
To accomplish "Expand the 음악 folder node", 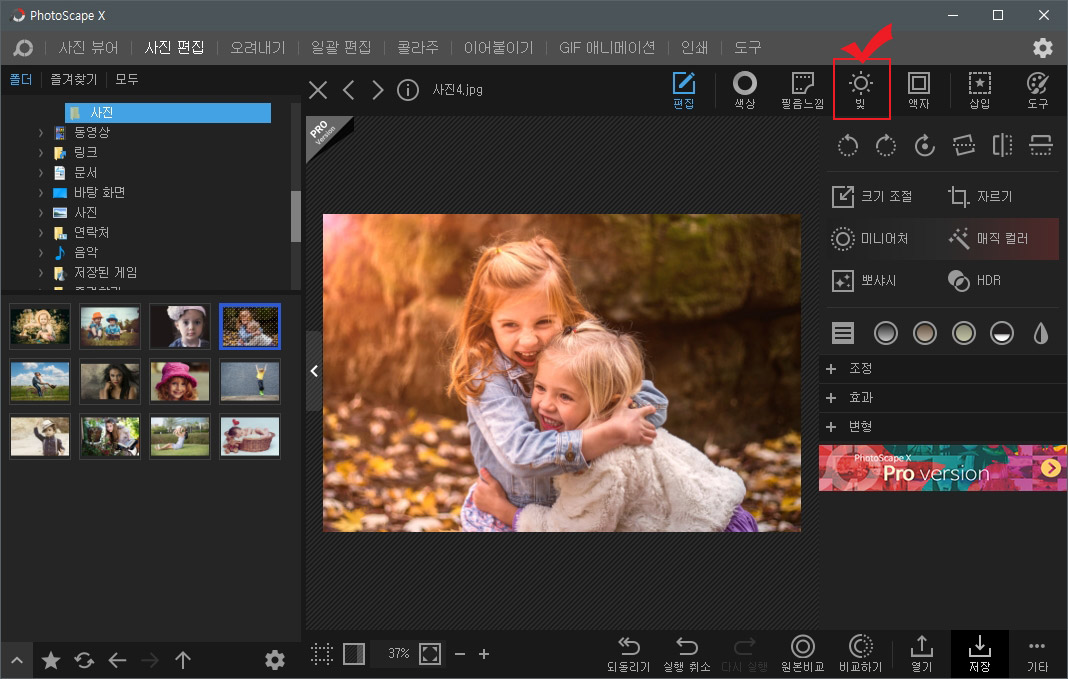I will click(41, 253).
